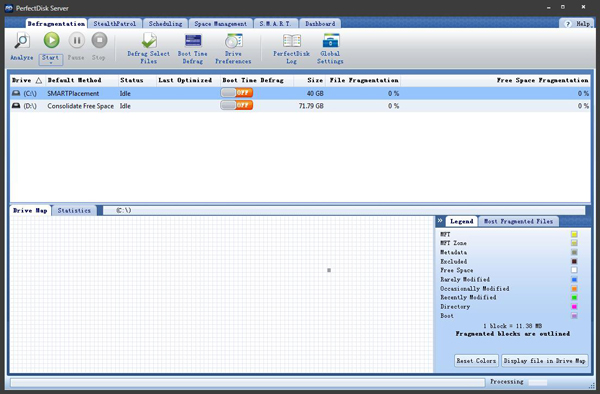Open the Dashboard tab

(320, 23)
